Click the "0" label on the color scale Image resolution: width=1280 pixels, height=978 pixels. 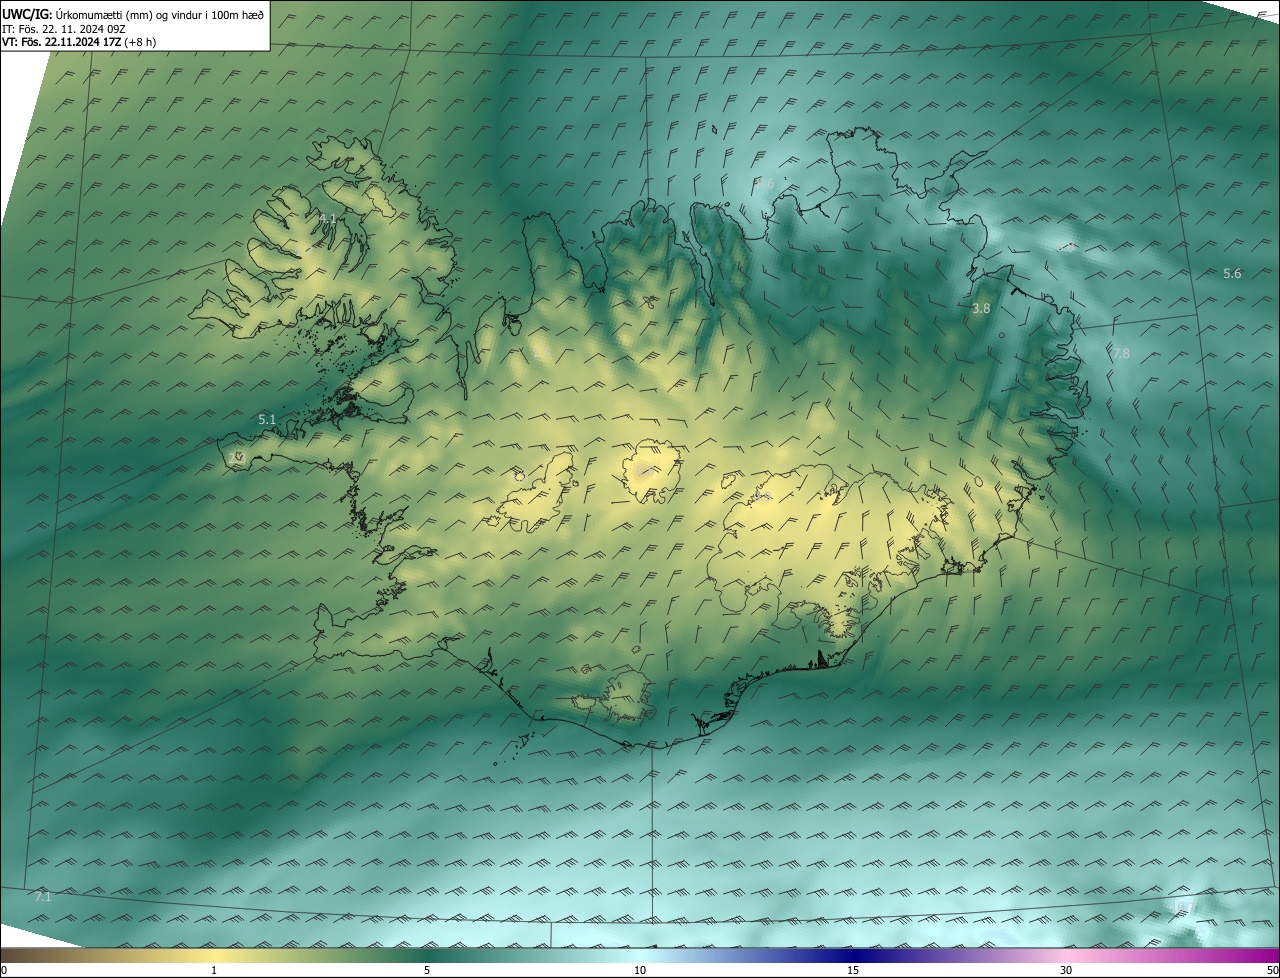click(4, 970)
